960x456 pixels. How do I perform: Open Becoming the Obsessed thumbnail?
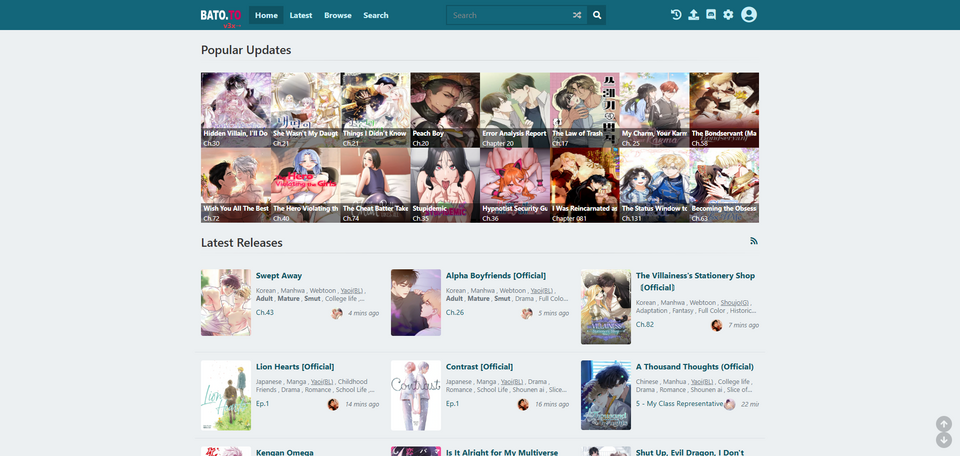(x=724, y=185)
